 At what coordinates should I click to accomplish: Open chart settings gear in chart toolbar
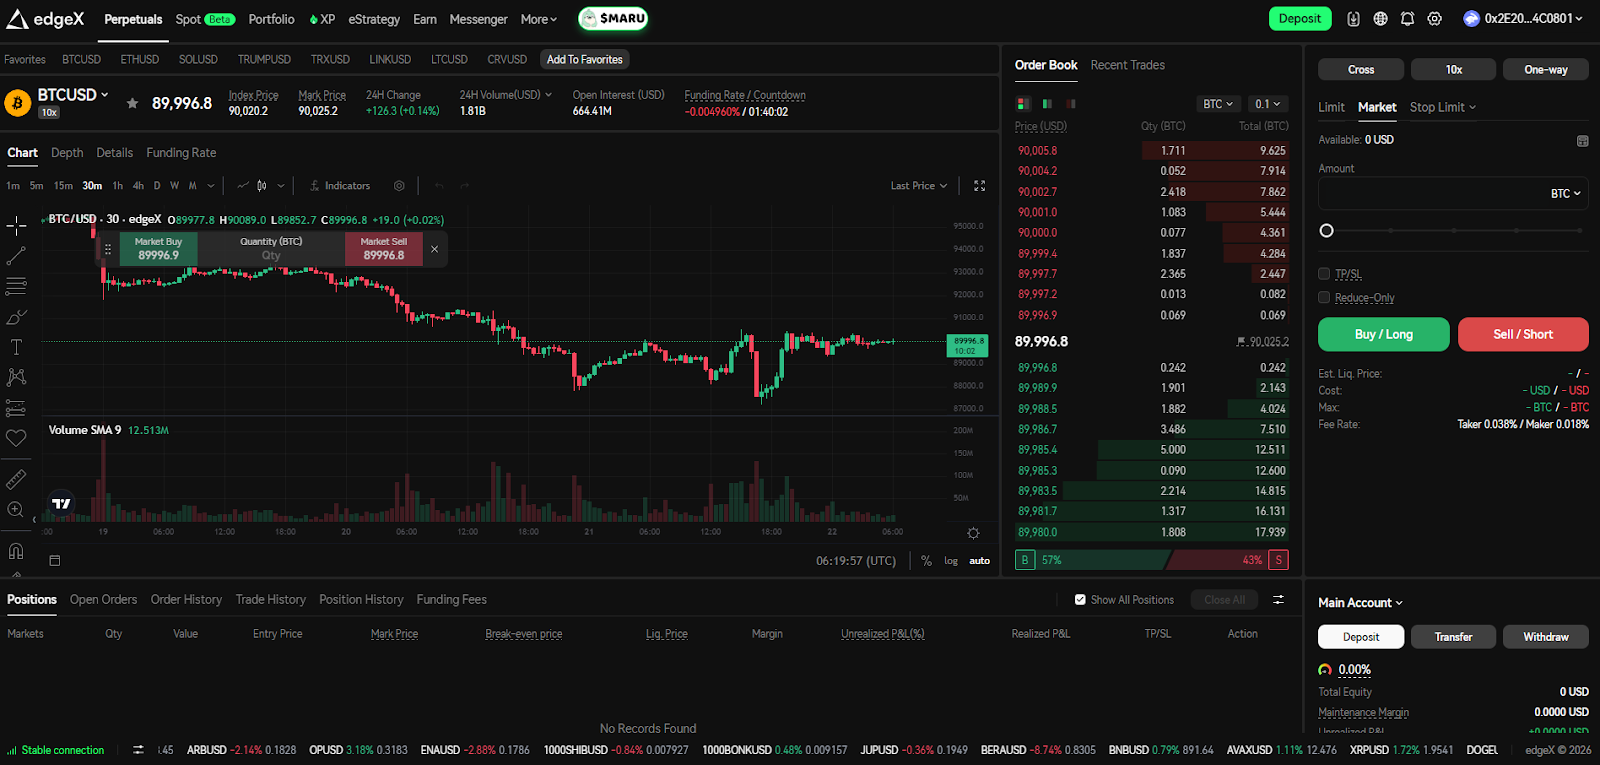pyautogui.click(x=399, y=186)
